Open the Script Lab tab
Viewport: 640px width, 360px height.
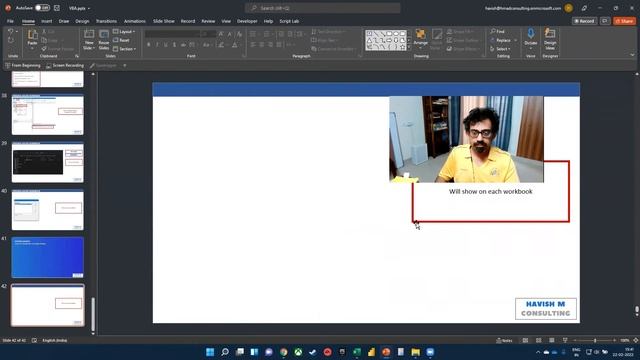point(289,21)
